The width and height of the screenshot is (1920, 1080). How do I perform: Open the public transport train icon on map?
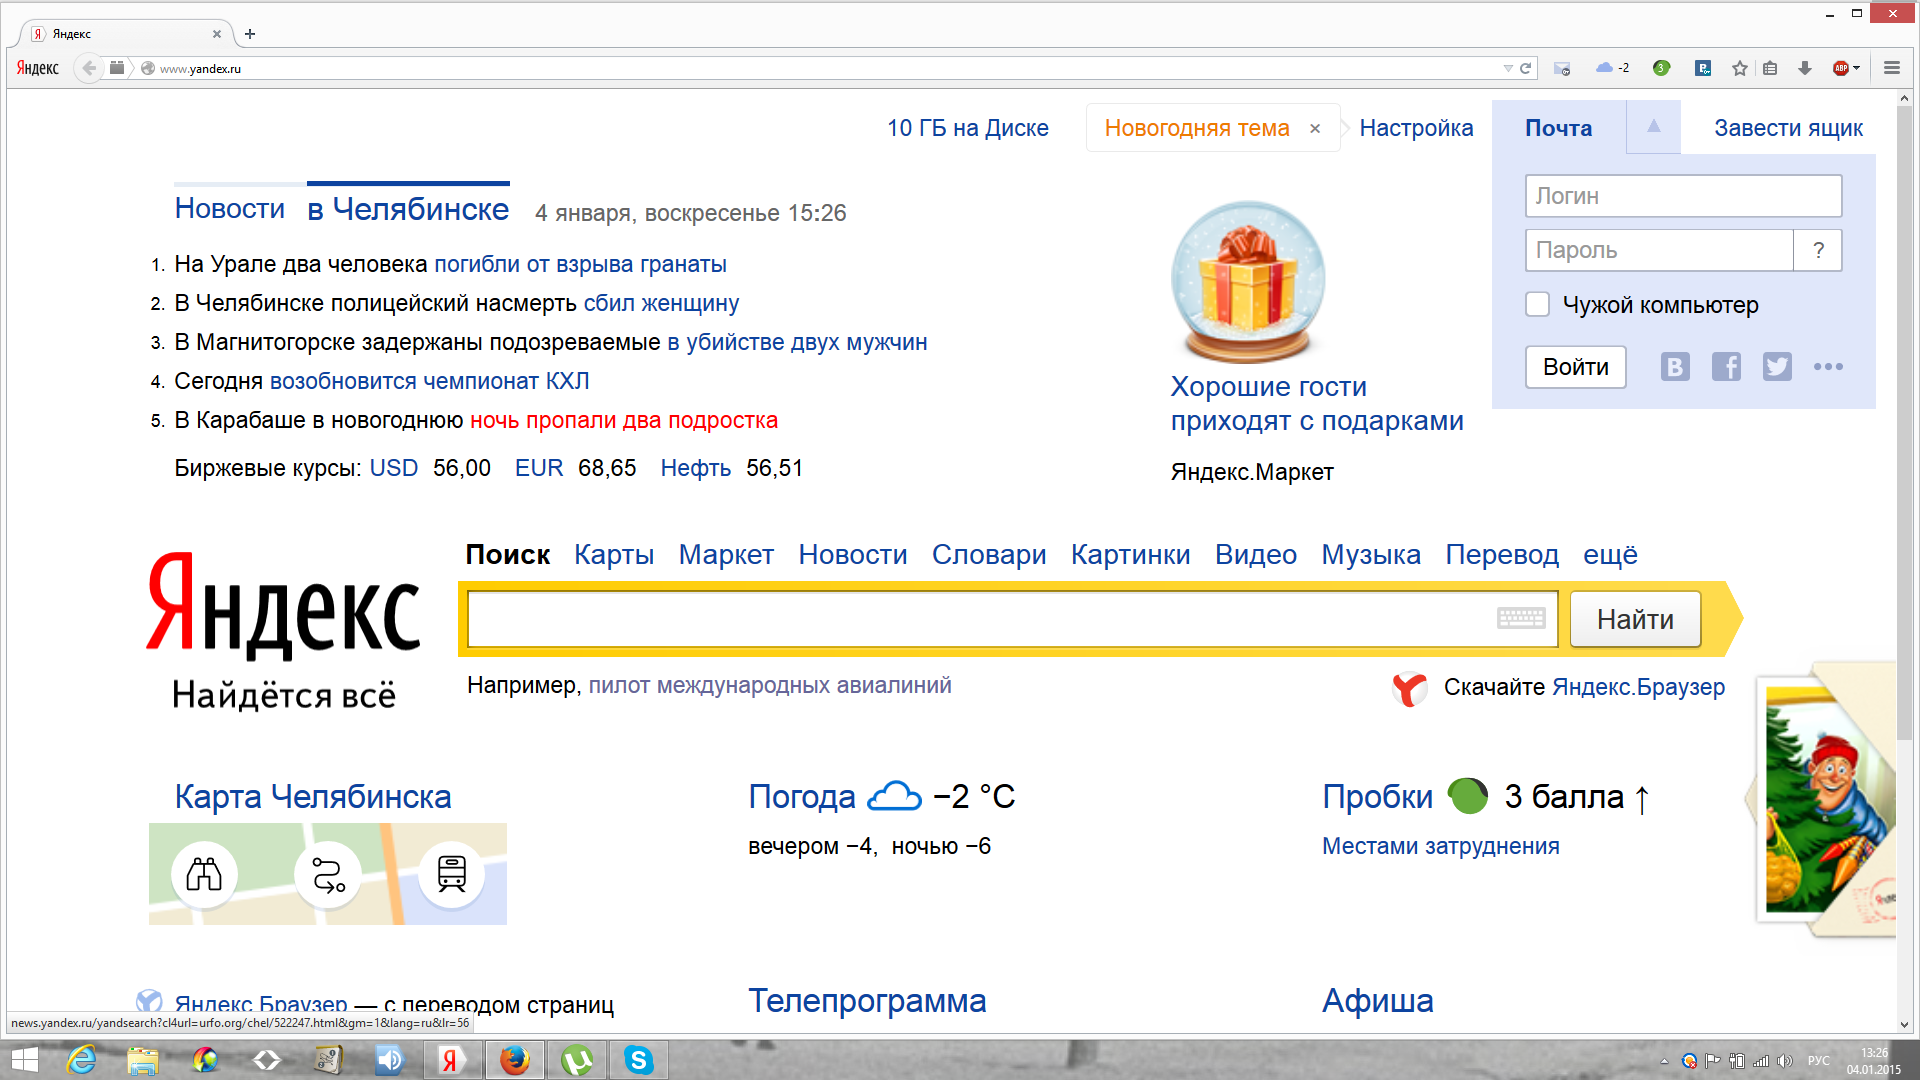(x=452, y=875)
